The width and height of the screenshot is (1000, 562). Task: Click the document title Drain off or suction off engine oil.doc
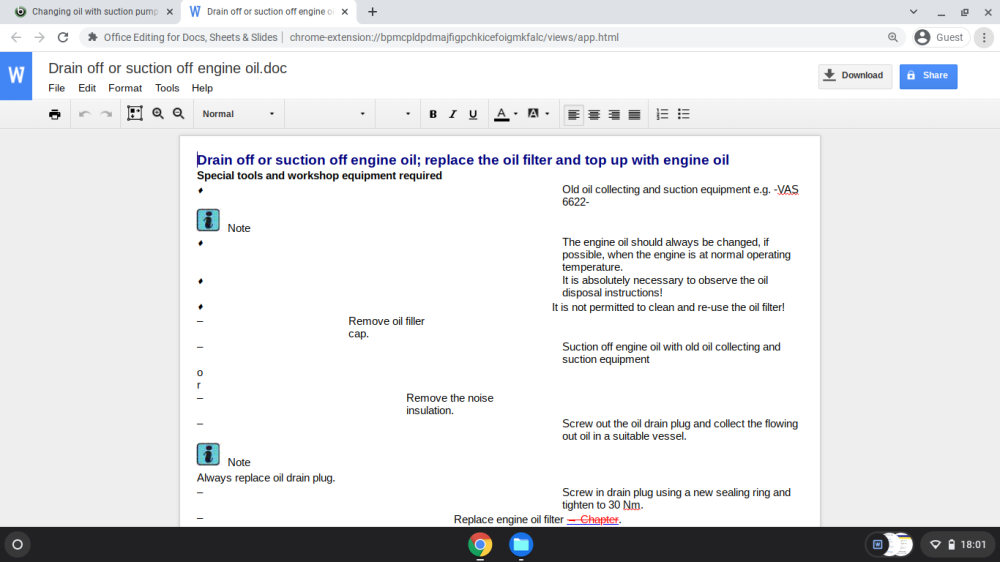point(168,68)
